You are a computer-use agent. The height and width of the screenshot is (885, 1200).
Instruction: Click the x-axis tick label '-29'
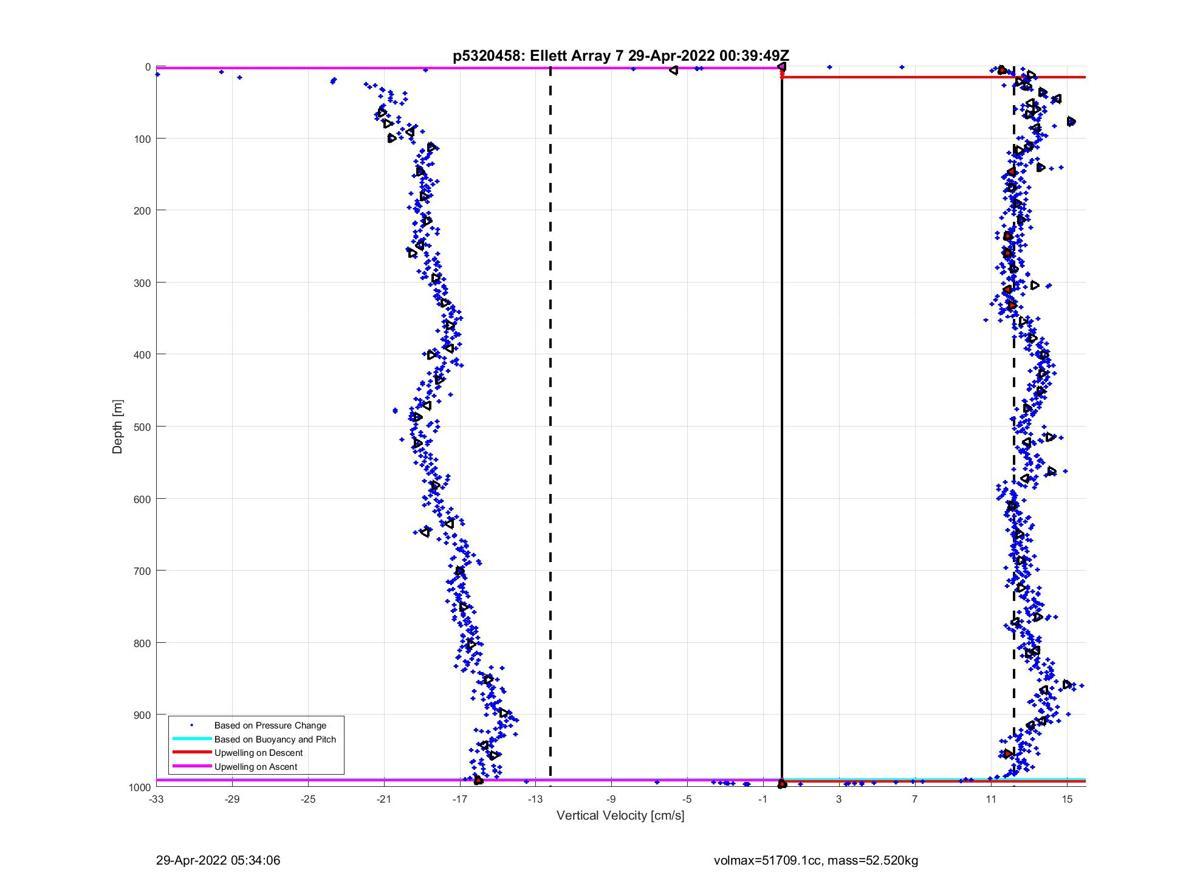point(232,799)
